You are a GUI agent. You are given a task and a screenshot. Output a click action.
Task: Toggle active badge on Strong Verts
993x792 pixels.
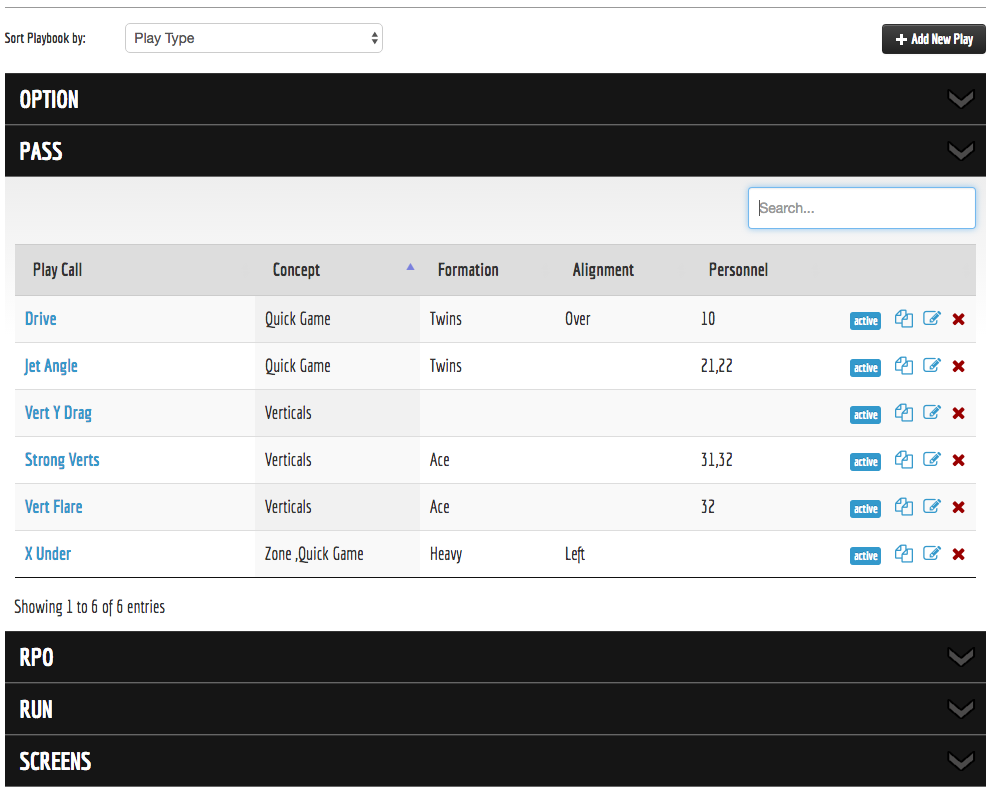pos(865,462)
